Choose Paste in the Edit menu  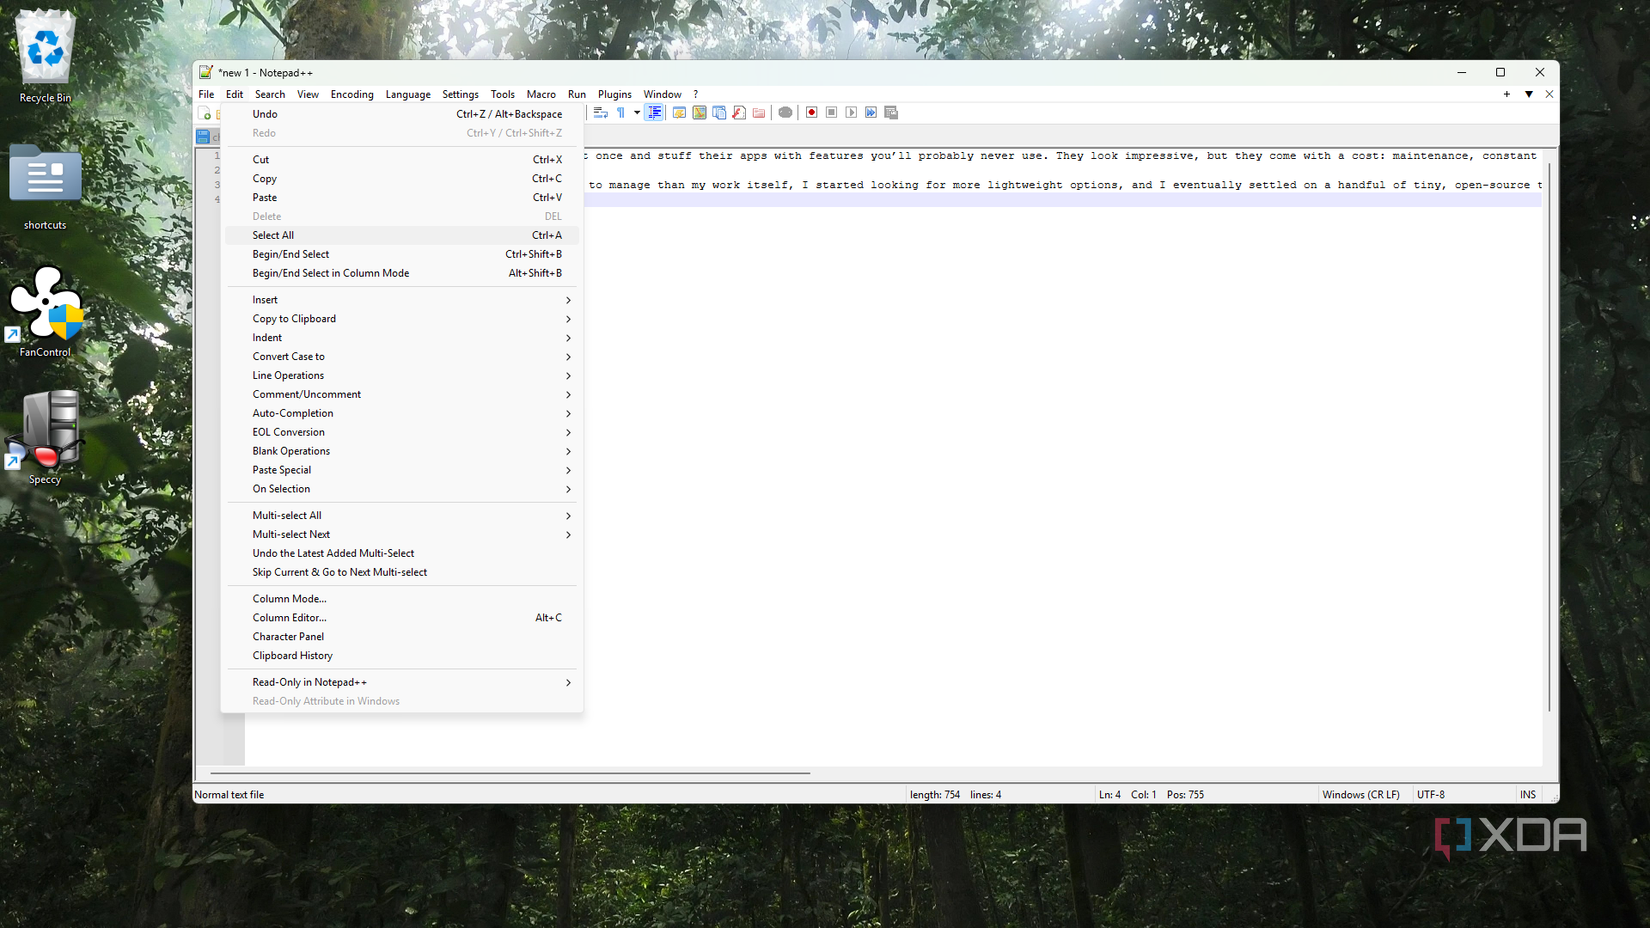click(x=402, y=197)
